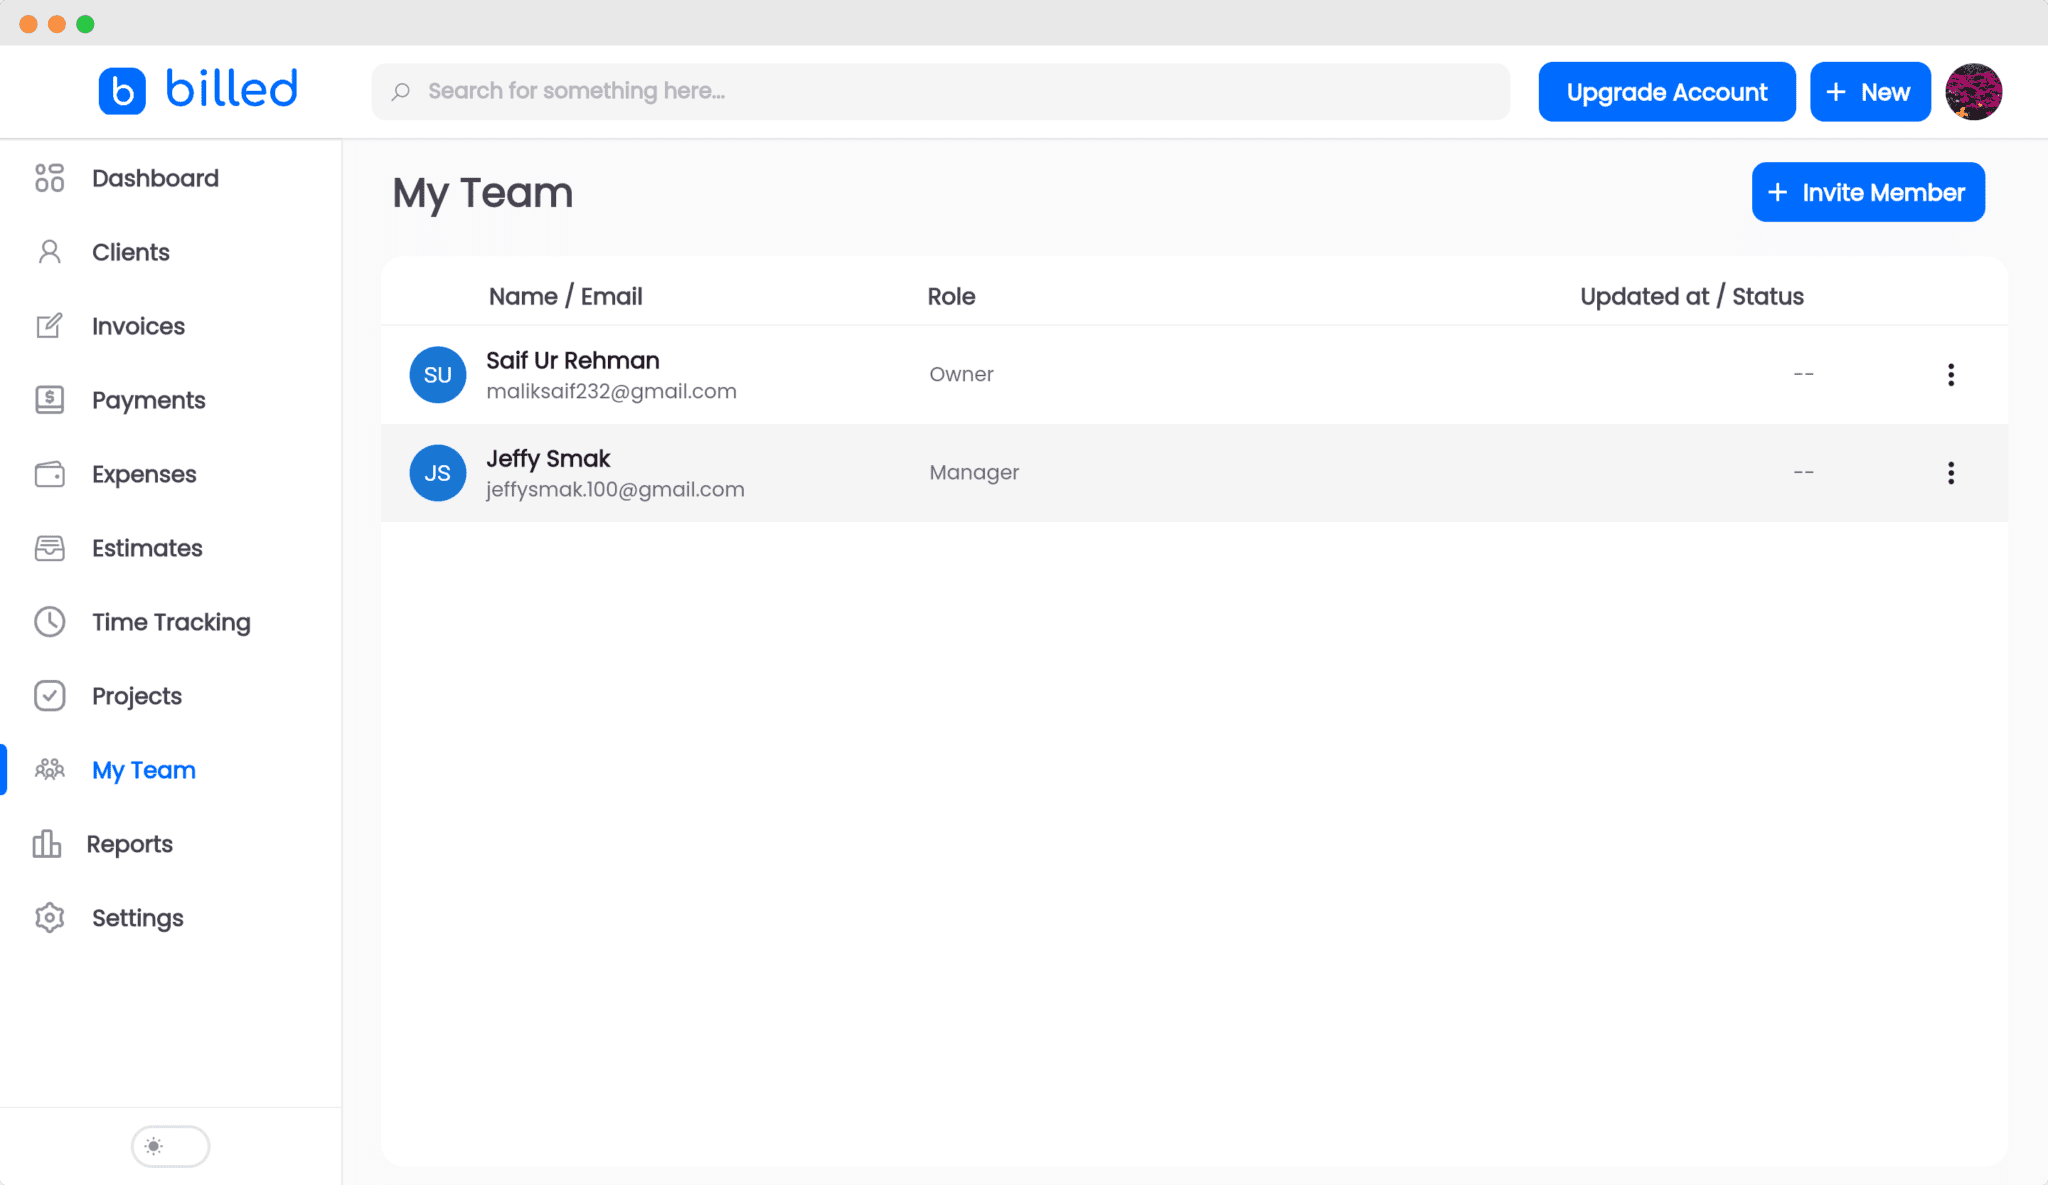Image resolution: width=2048 pixels, height=1185 pixels.
Task: Click the Upgrade Account button
Action: [x=1666, y=91]
